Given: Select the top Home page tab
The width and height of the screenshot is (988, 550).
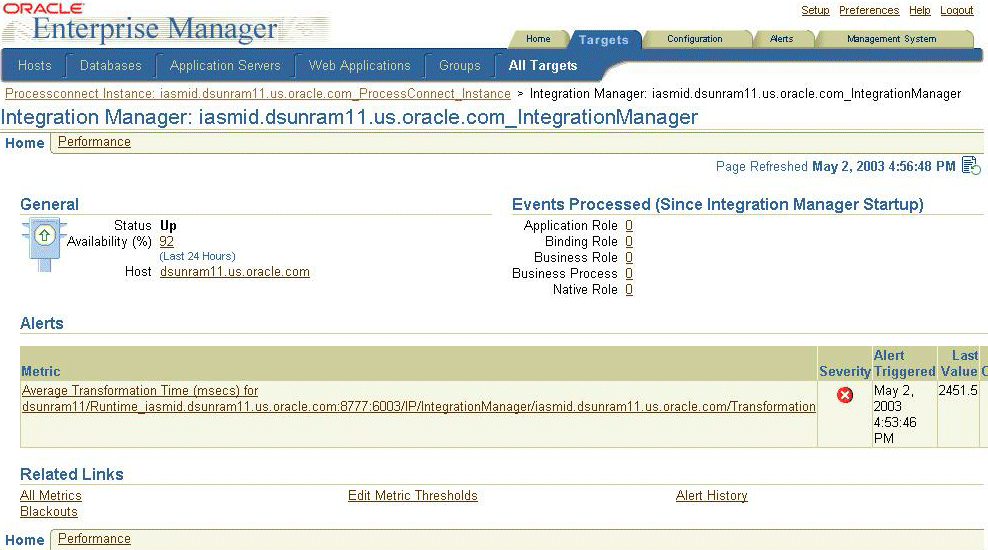Looking at the screenshot, I should pos(25,143).
